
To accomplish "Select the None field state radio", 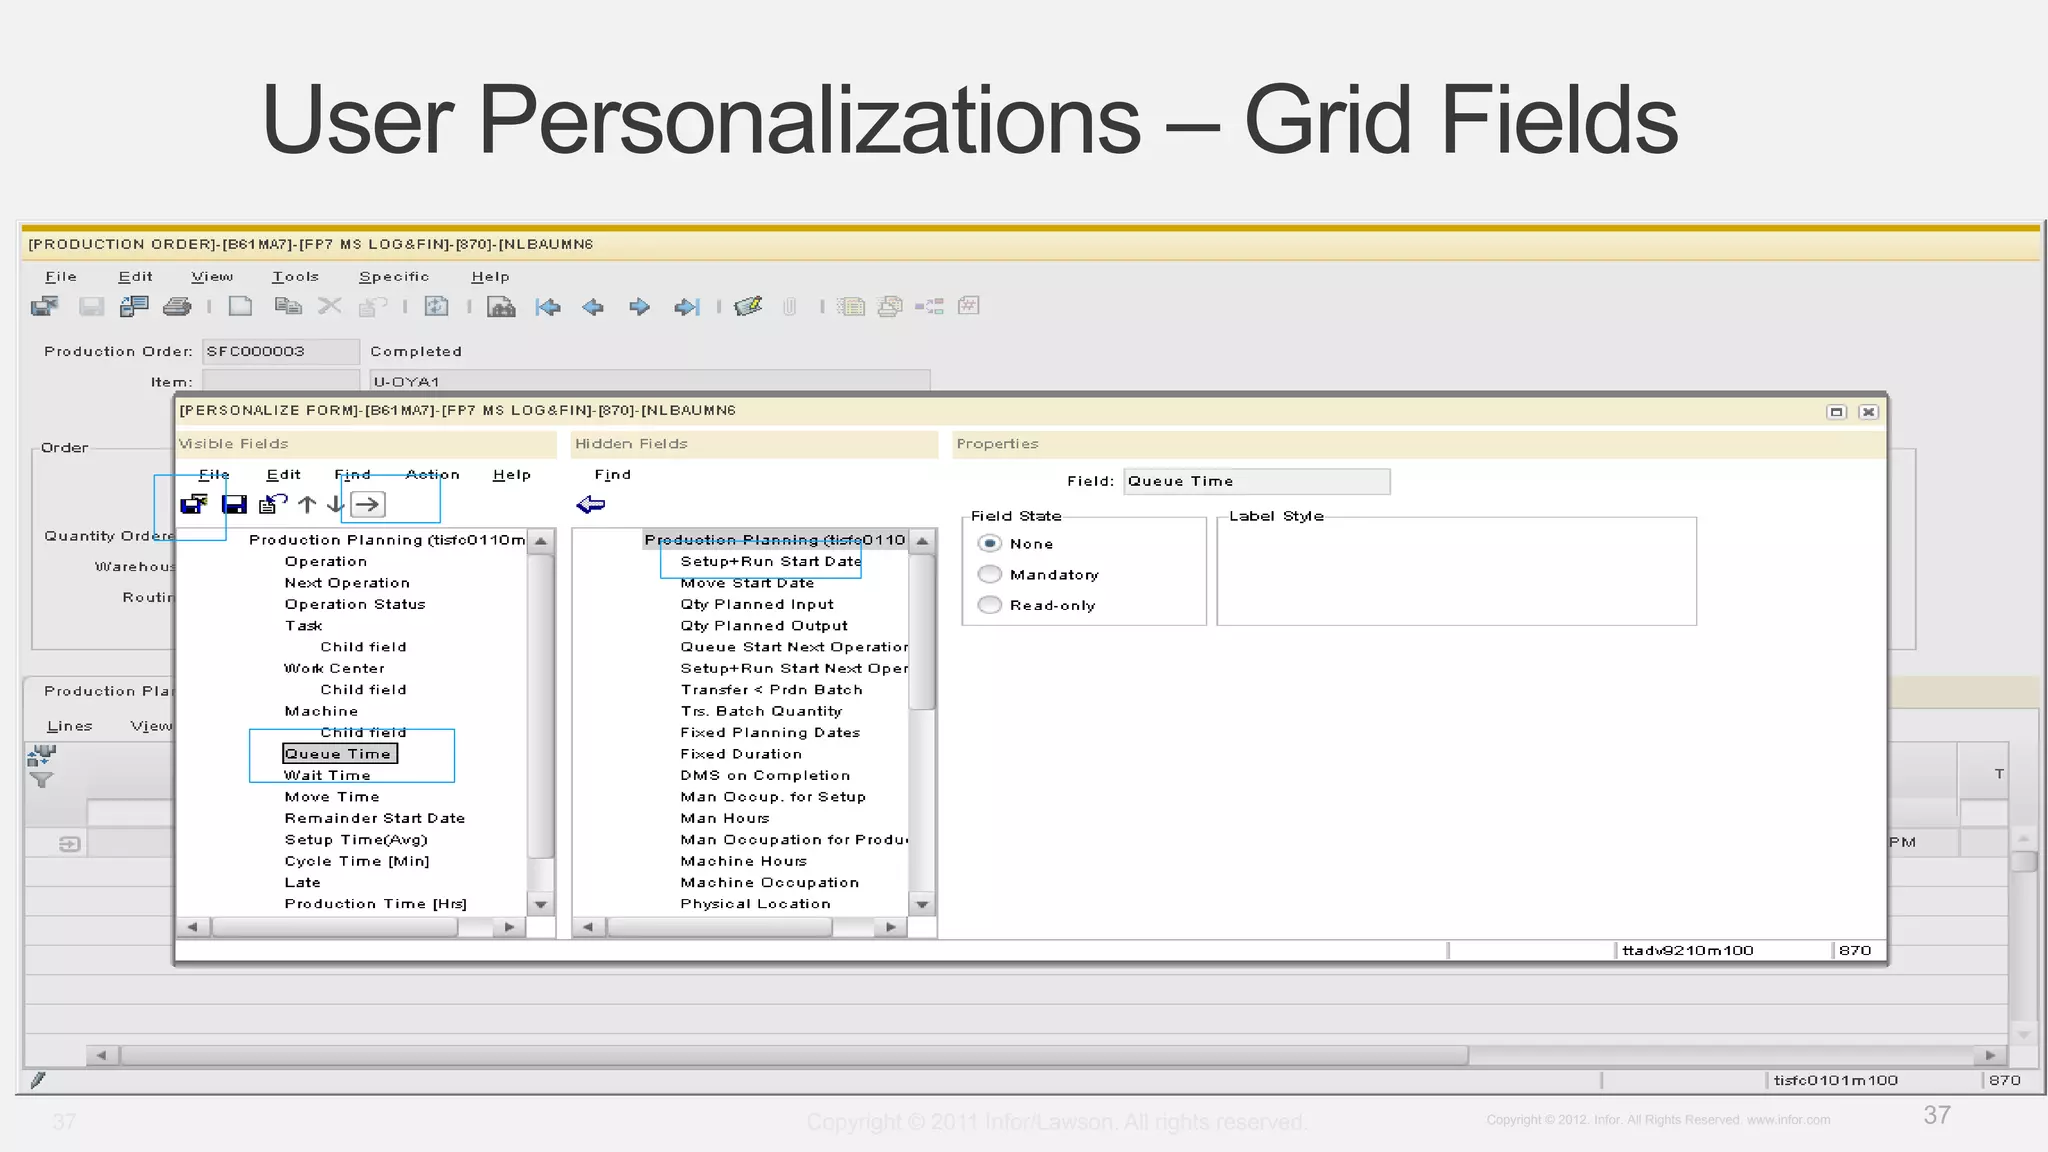I will coord(989,543).
